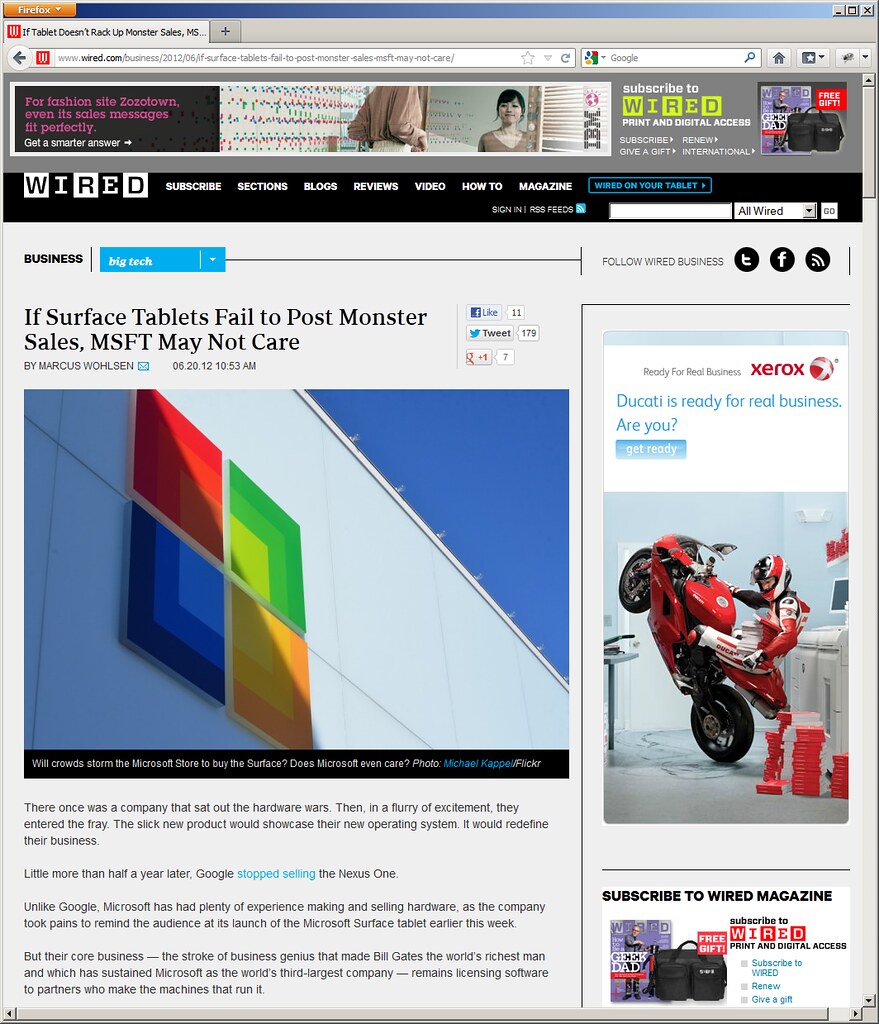The height and width of the screenshot is (1024, 879).
Task: Open the VIDEO nav item
Action: pos(430,186)
